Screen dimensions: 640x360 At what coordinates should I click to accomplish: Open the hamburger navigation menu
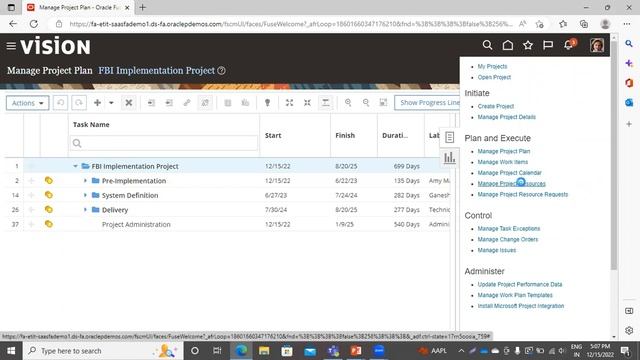(11, 46)
